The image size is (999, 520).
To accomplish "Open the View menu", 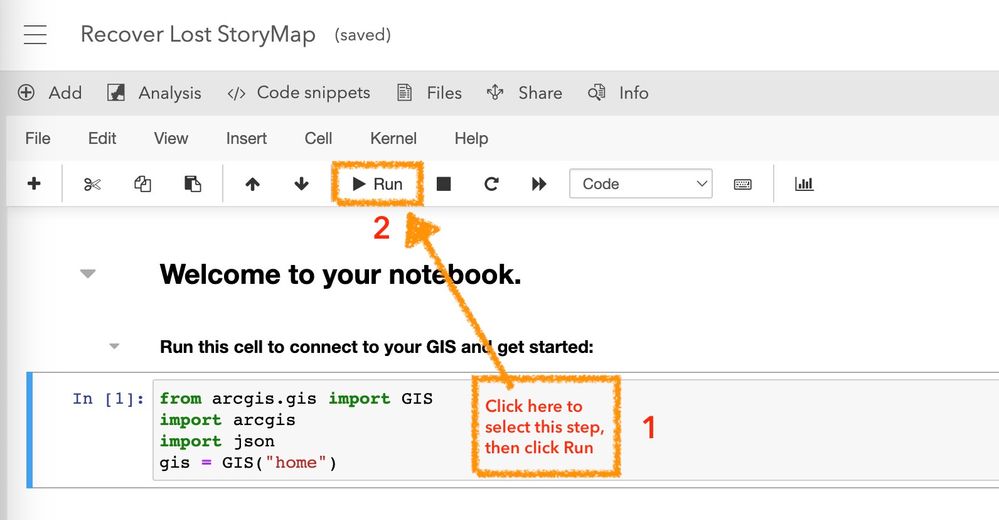I will click(171, 138).
